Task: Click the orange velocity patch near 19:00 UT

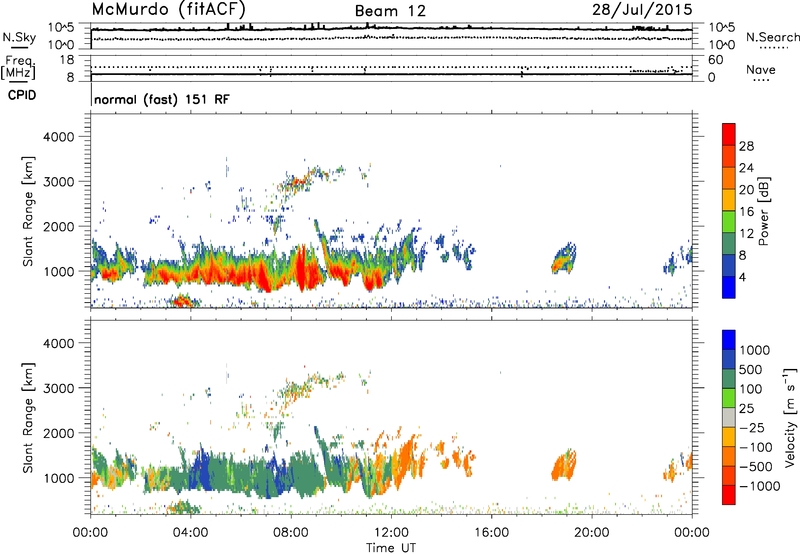Action: coord(563,465)
